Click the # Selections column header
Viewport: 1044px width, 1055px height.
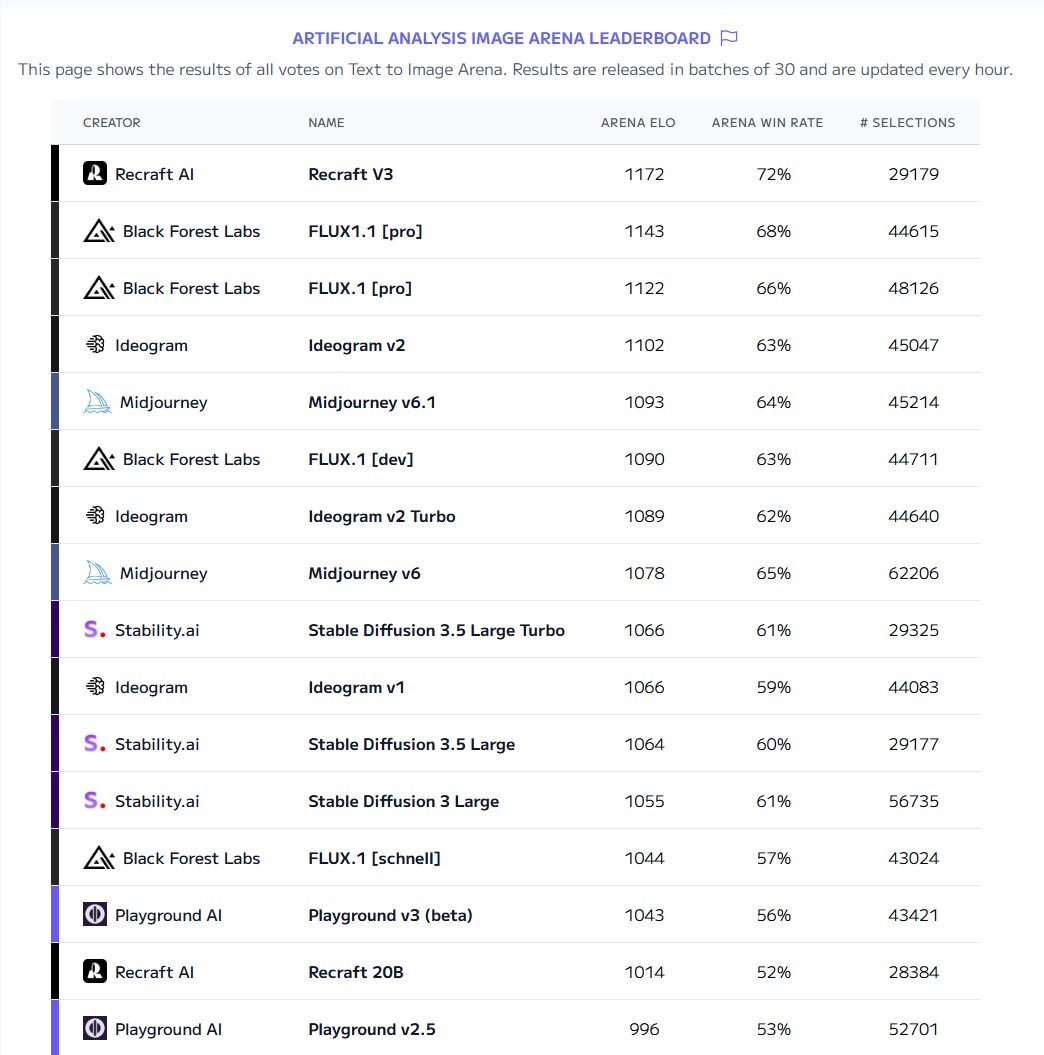pos(907,123)
